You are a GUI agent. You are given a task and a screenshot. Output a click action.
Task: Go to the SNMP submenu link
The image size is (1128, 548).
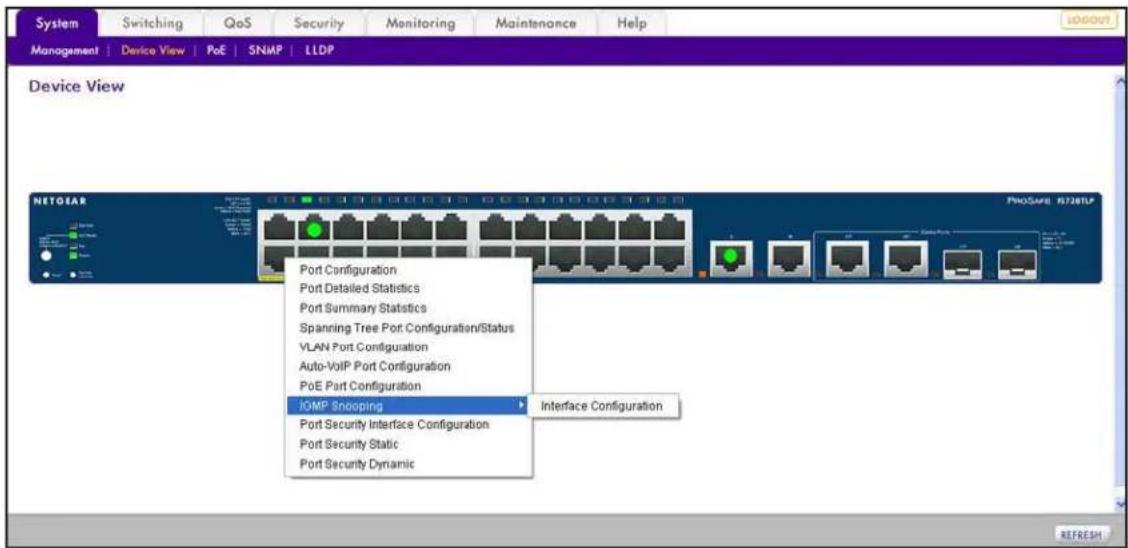coord(263,51)
